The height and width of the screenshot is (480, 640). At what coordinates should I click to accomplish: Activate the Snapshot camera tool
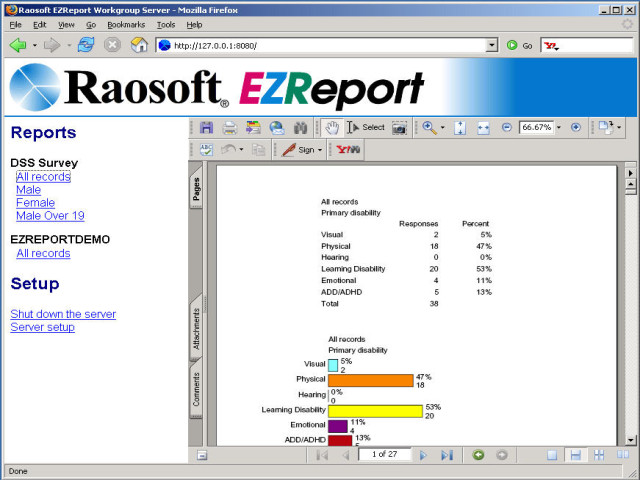(399, 128)
